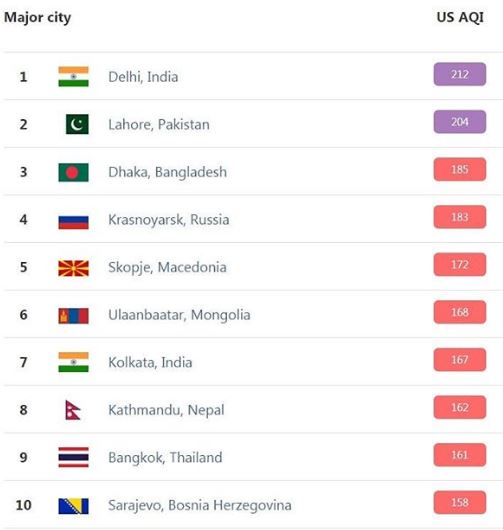Click the red 185 AQI badge
Viewport: 503px width, 530px height.
tap(460, 169)
